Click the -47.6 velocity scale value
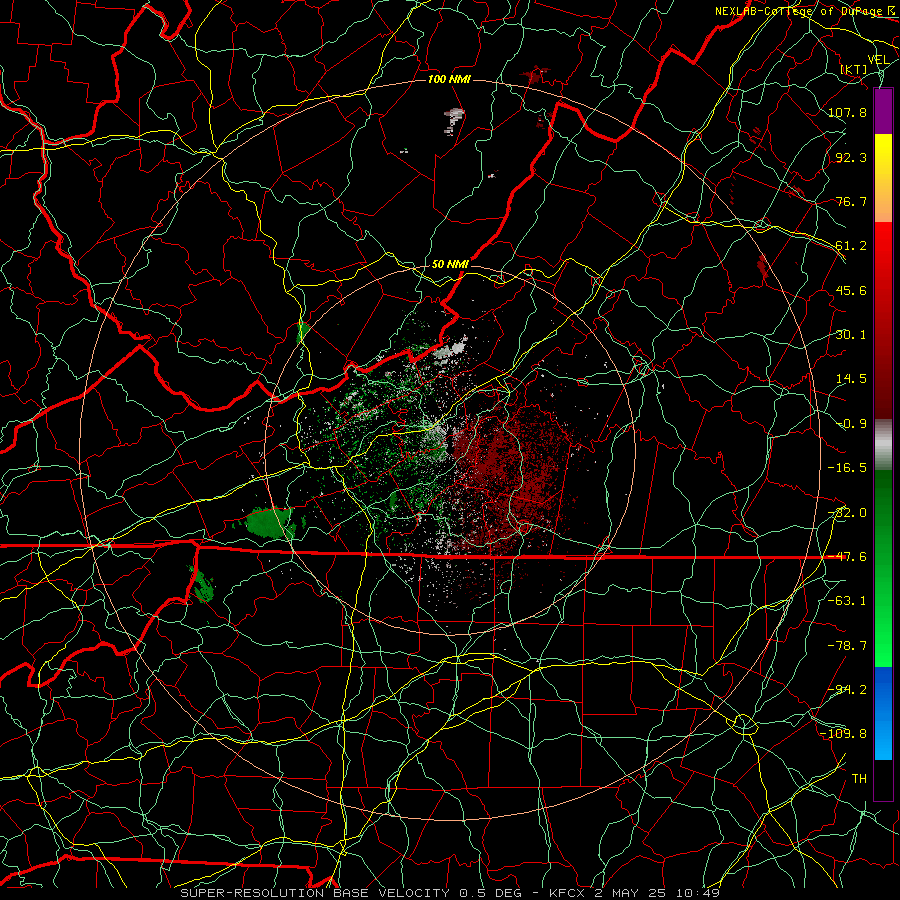 pyautogui.click(x=847, y=557)
